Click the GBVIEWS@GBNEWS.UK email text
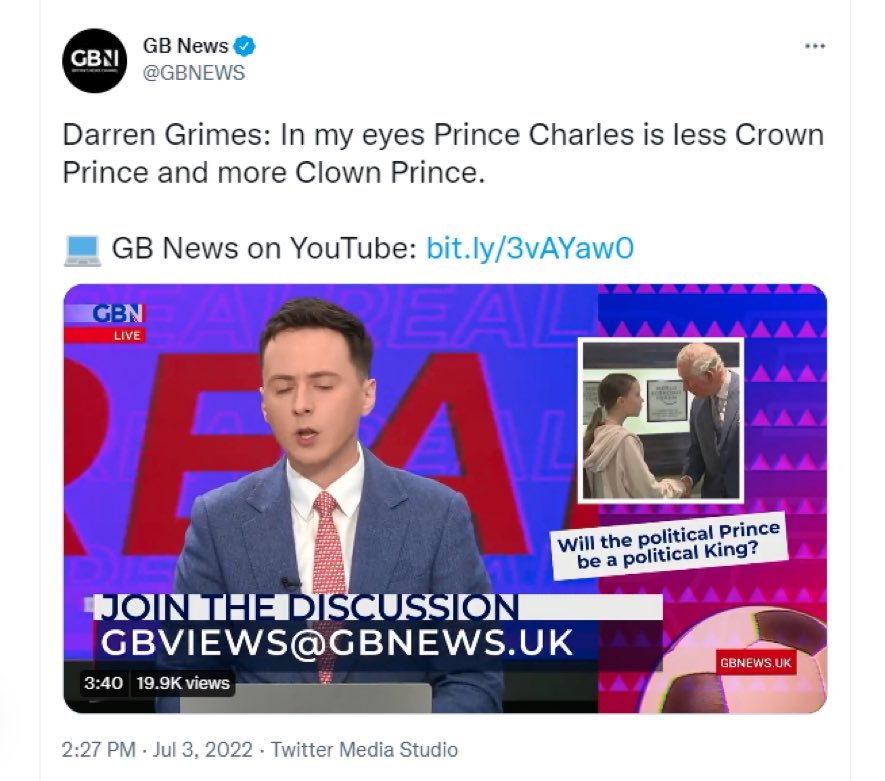The image size is (885, 781). pos(337,642)
